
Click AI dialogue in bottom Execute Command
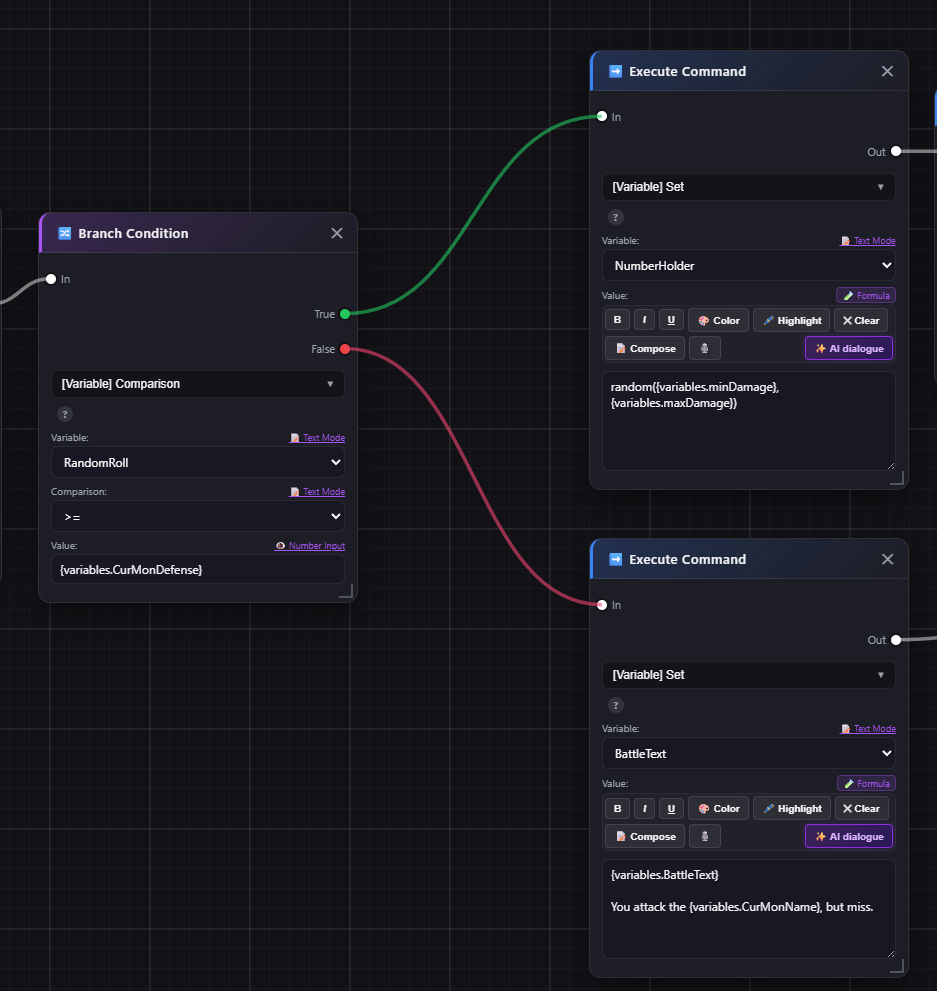[x=849, y=836]
